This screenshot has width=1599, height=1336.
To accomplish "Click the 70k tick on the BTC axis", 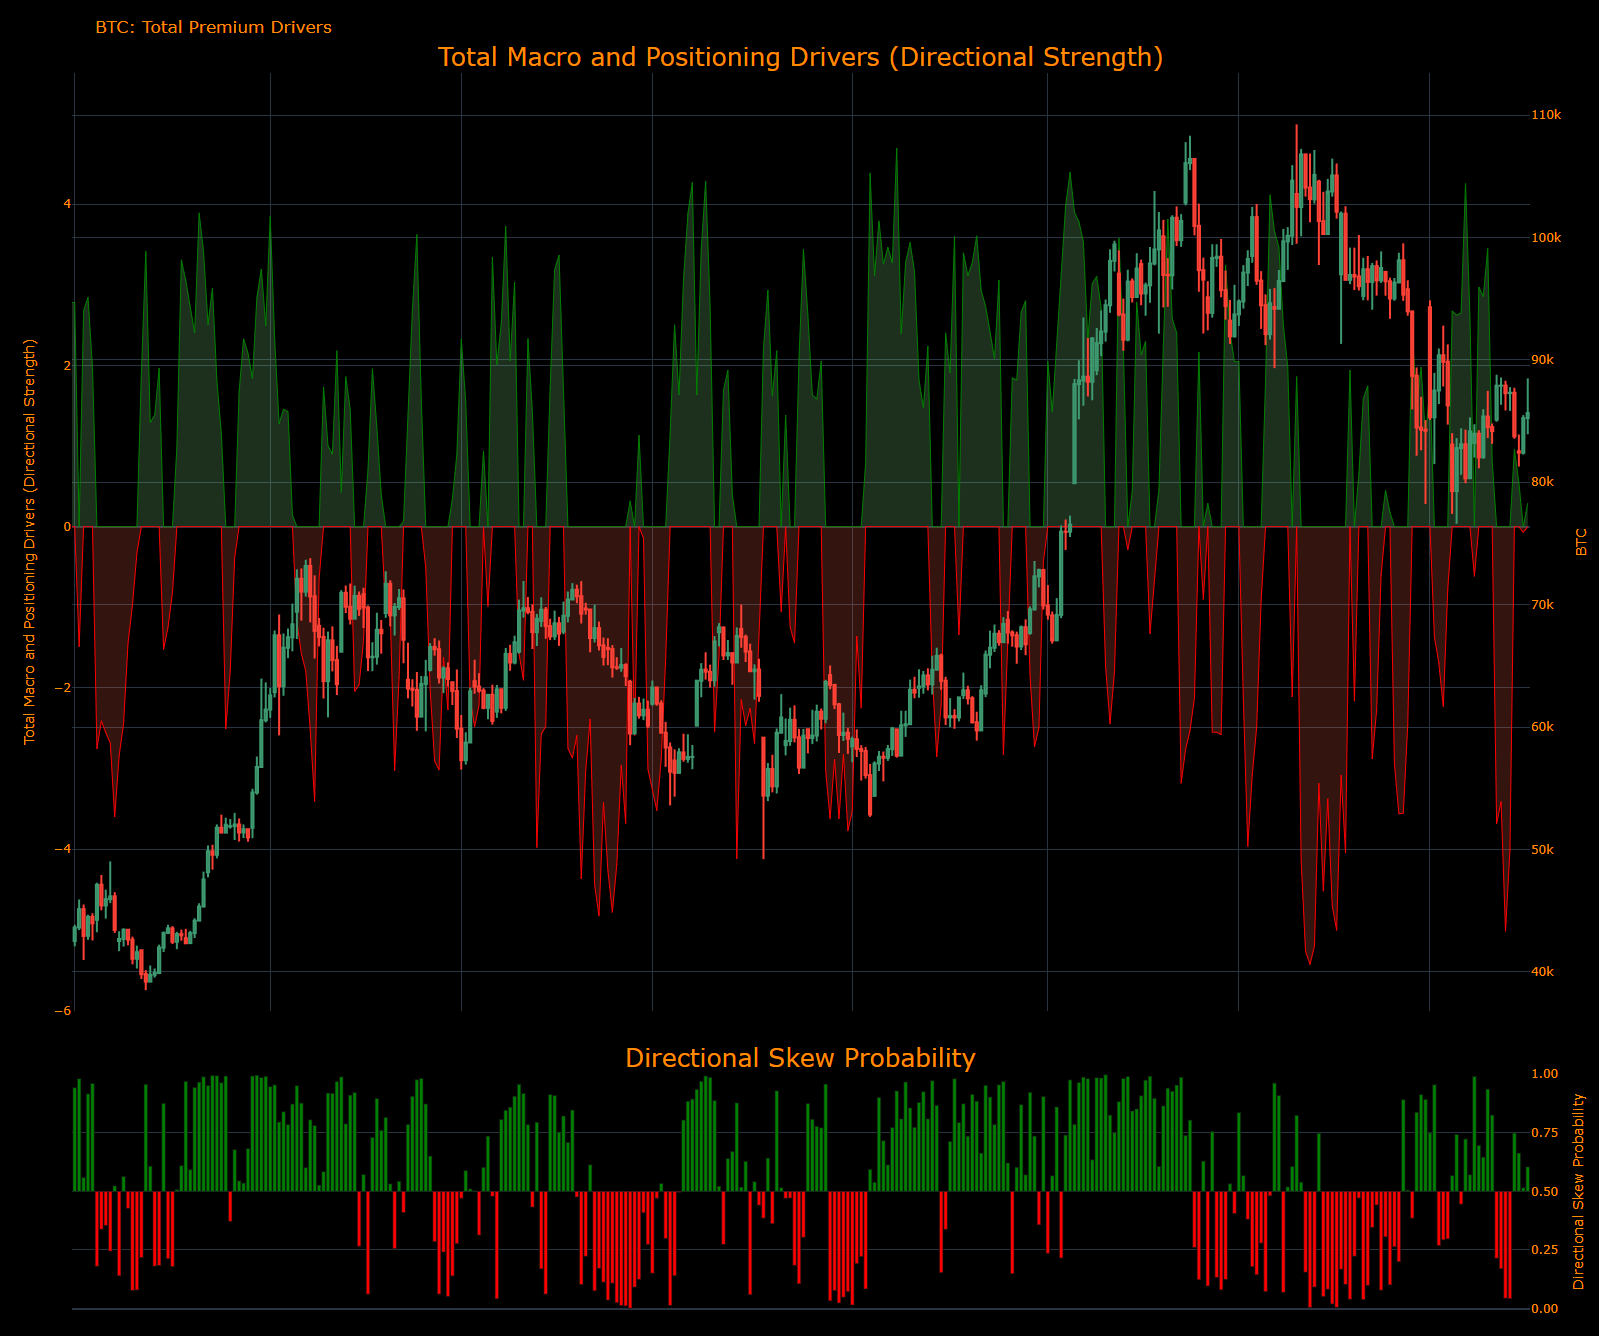I will (1543, 605).
